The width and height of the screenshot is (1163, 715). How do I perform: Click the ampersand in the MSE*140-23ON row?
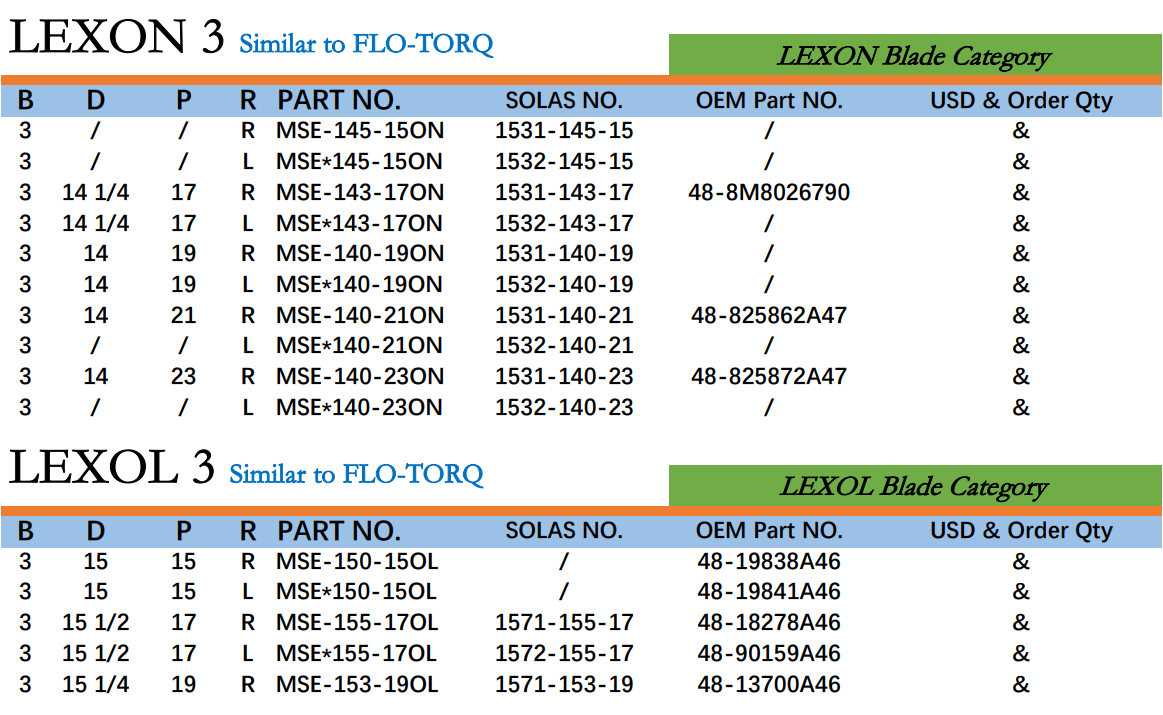[x=1021, y=408]
